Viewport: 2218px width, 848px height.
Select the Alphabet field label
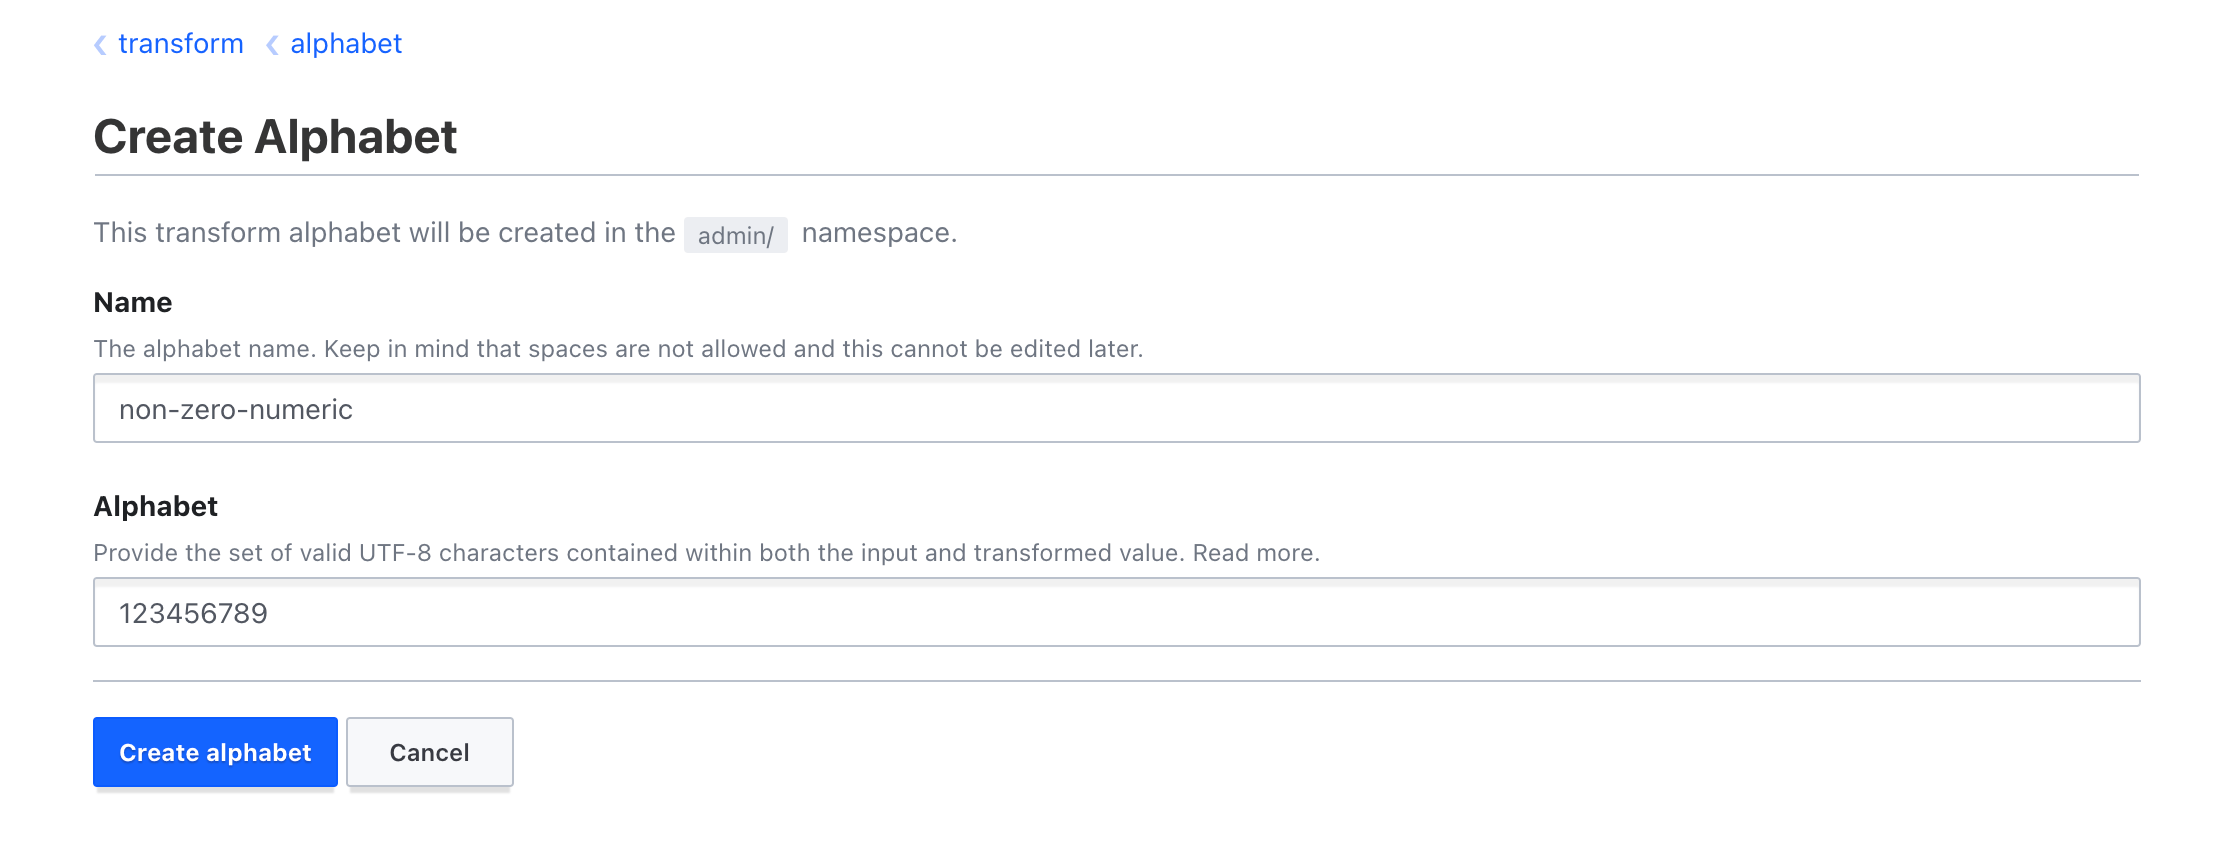156,506
